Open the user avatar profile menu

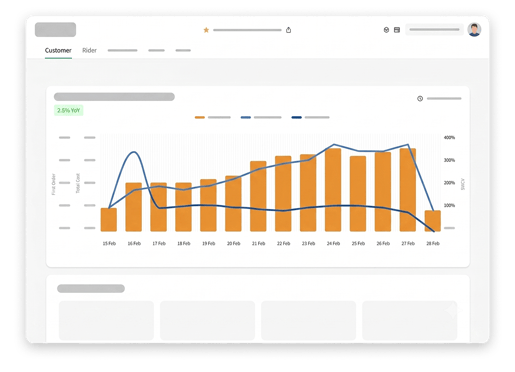tap(474, 30)
